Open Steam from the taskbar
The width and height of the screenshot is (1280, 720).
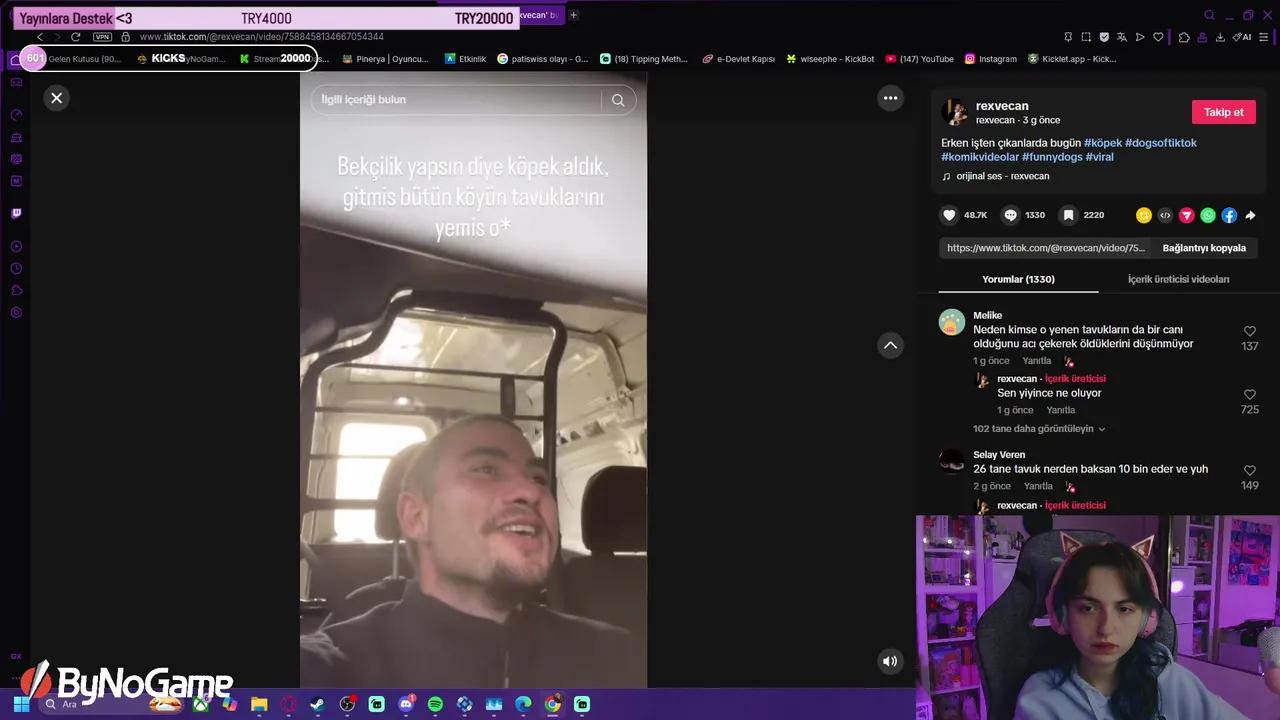[317, 704]
